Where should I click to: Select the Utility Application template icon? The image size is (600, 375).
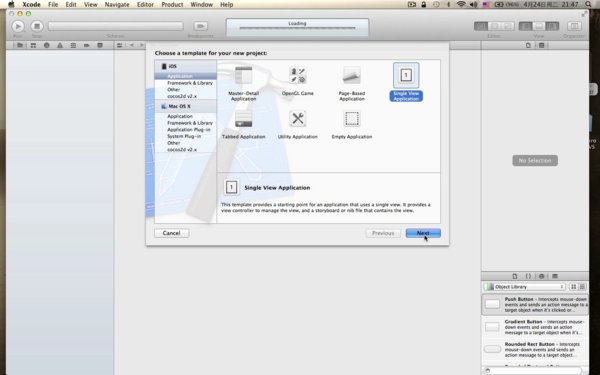(298, 119)
